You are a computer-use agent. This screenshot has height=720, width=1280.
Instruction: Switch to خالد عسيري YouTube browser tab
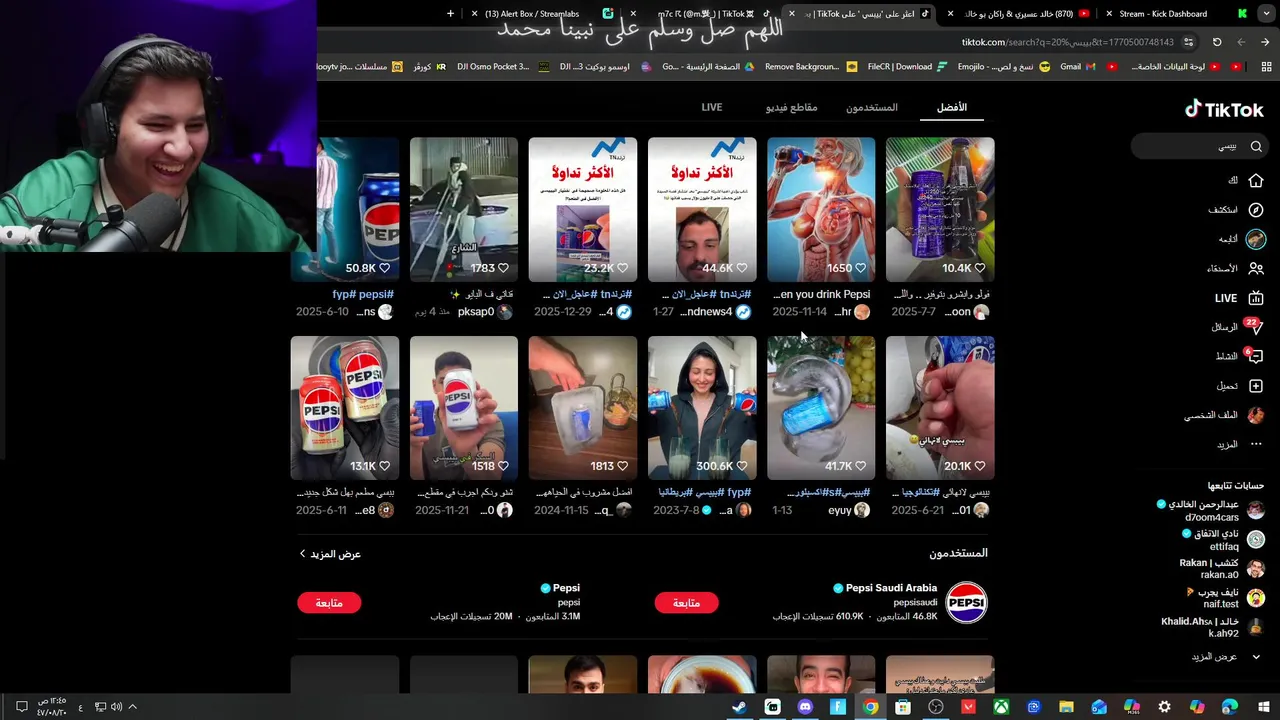click(x=1020, y=14)
